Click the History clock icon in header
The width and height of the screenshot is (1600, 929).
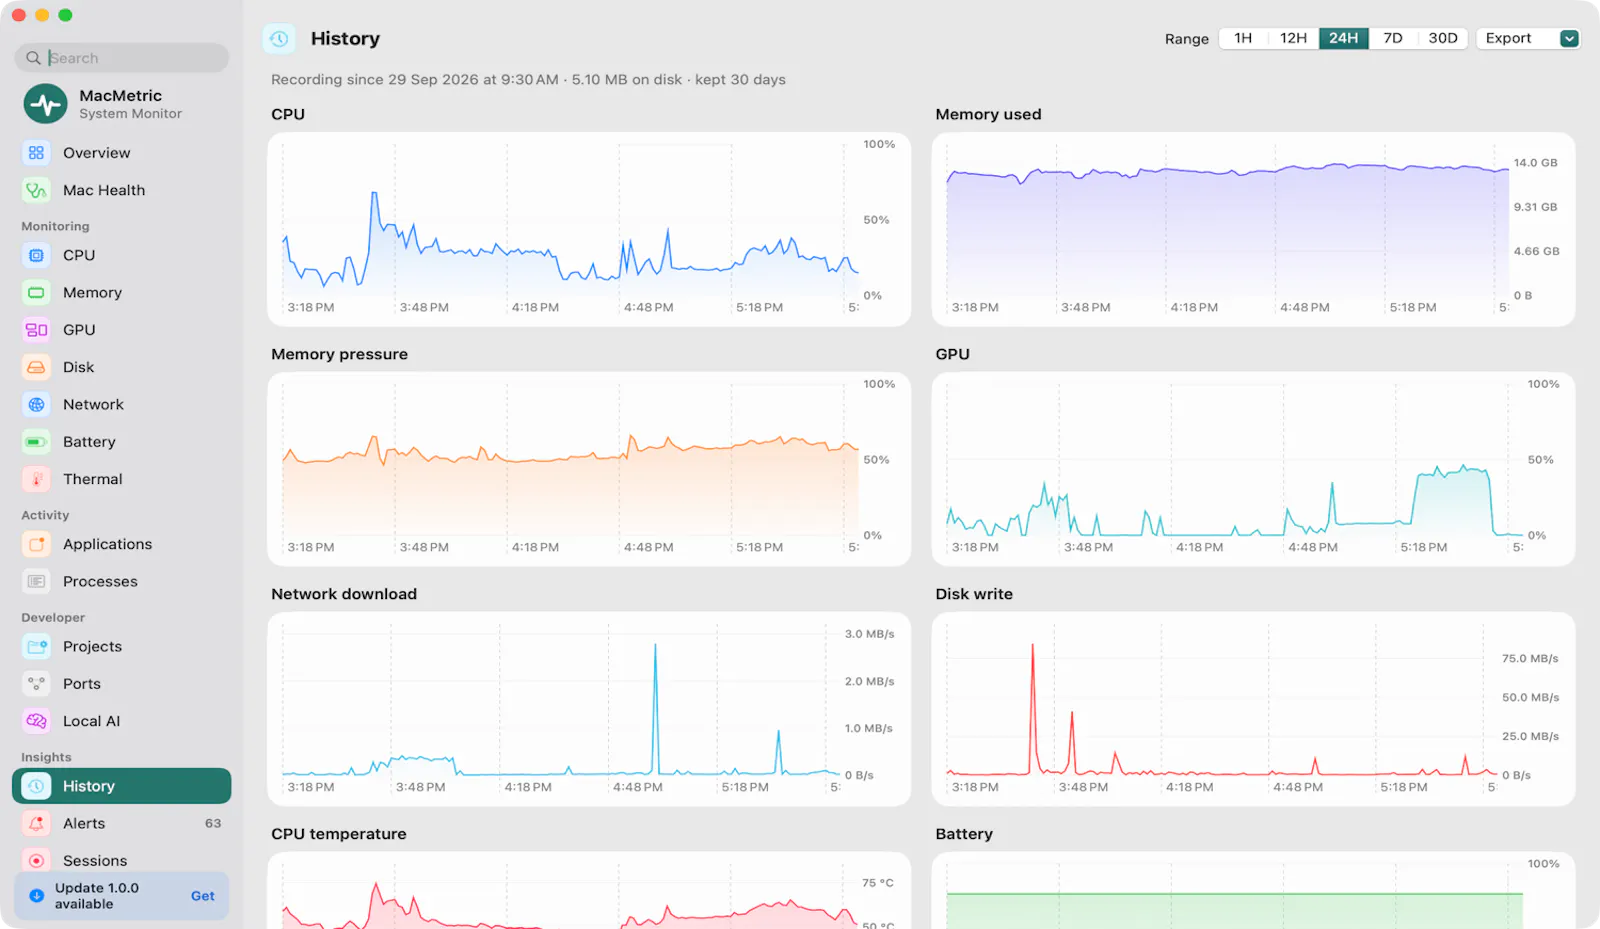[279, 39]
